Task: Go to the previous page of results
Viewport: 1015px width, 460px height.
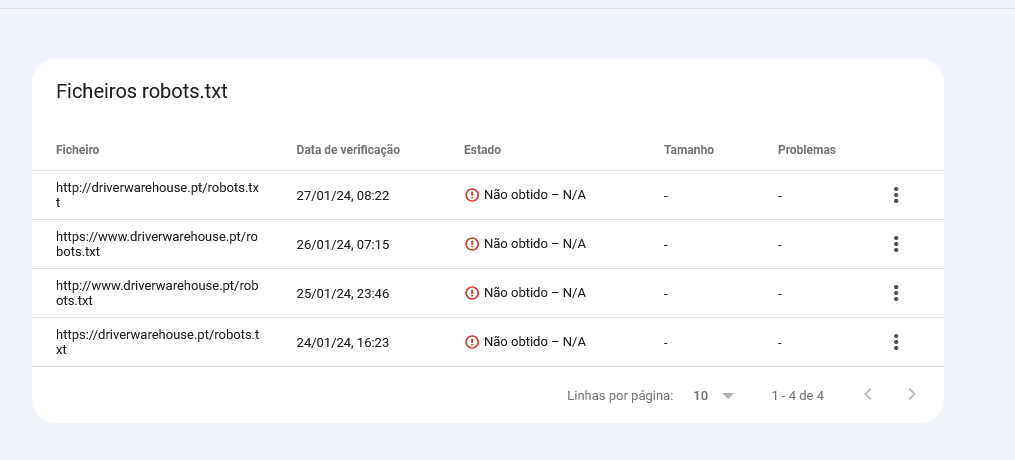Action: coord(868,394)
